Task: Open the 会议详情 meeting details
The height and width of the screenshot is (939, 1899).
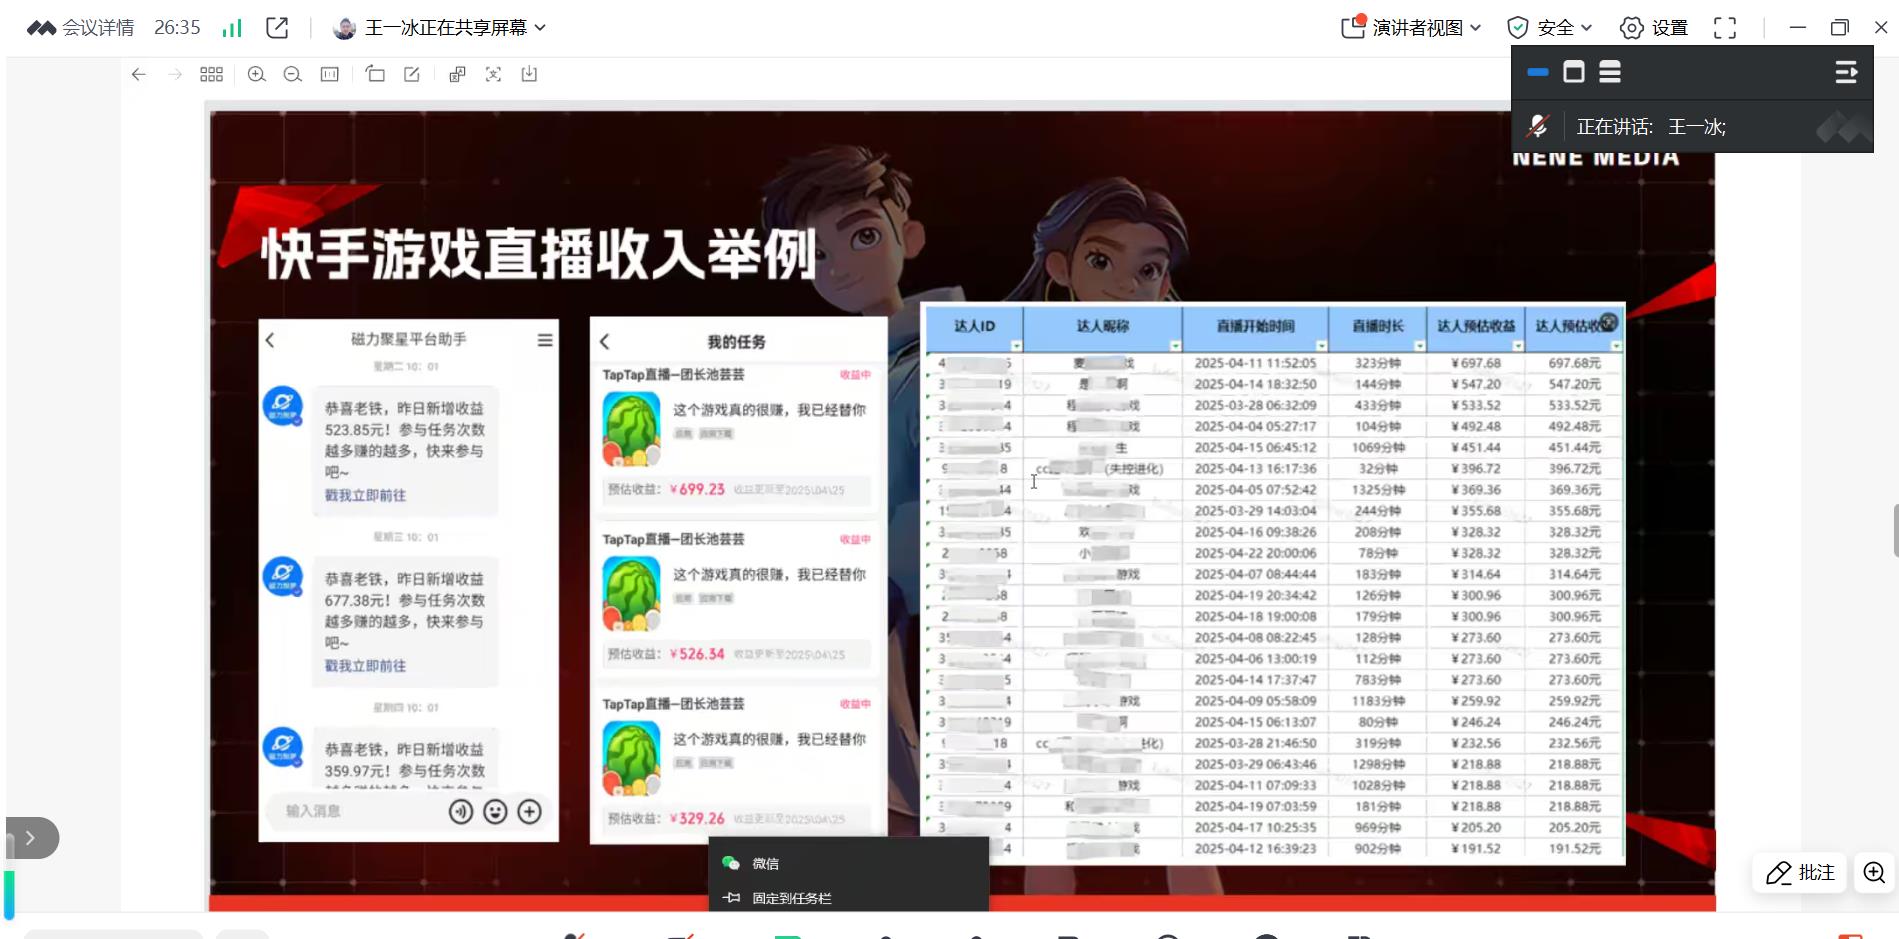Action: point(81,28)
